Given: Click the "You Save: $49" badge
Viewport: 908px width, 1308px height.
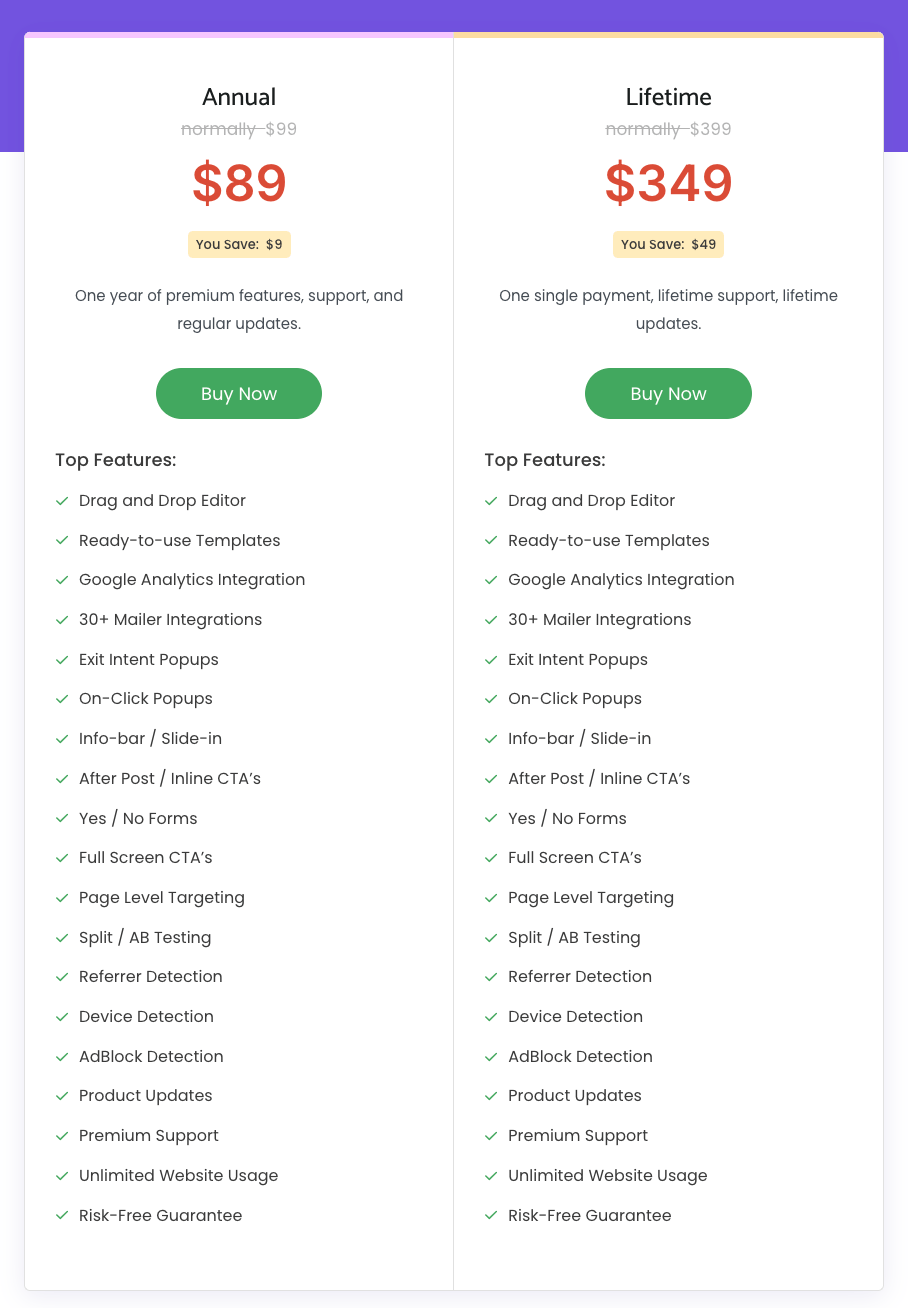Looking at the screenshot, I should point(668,244).
